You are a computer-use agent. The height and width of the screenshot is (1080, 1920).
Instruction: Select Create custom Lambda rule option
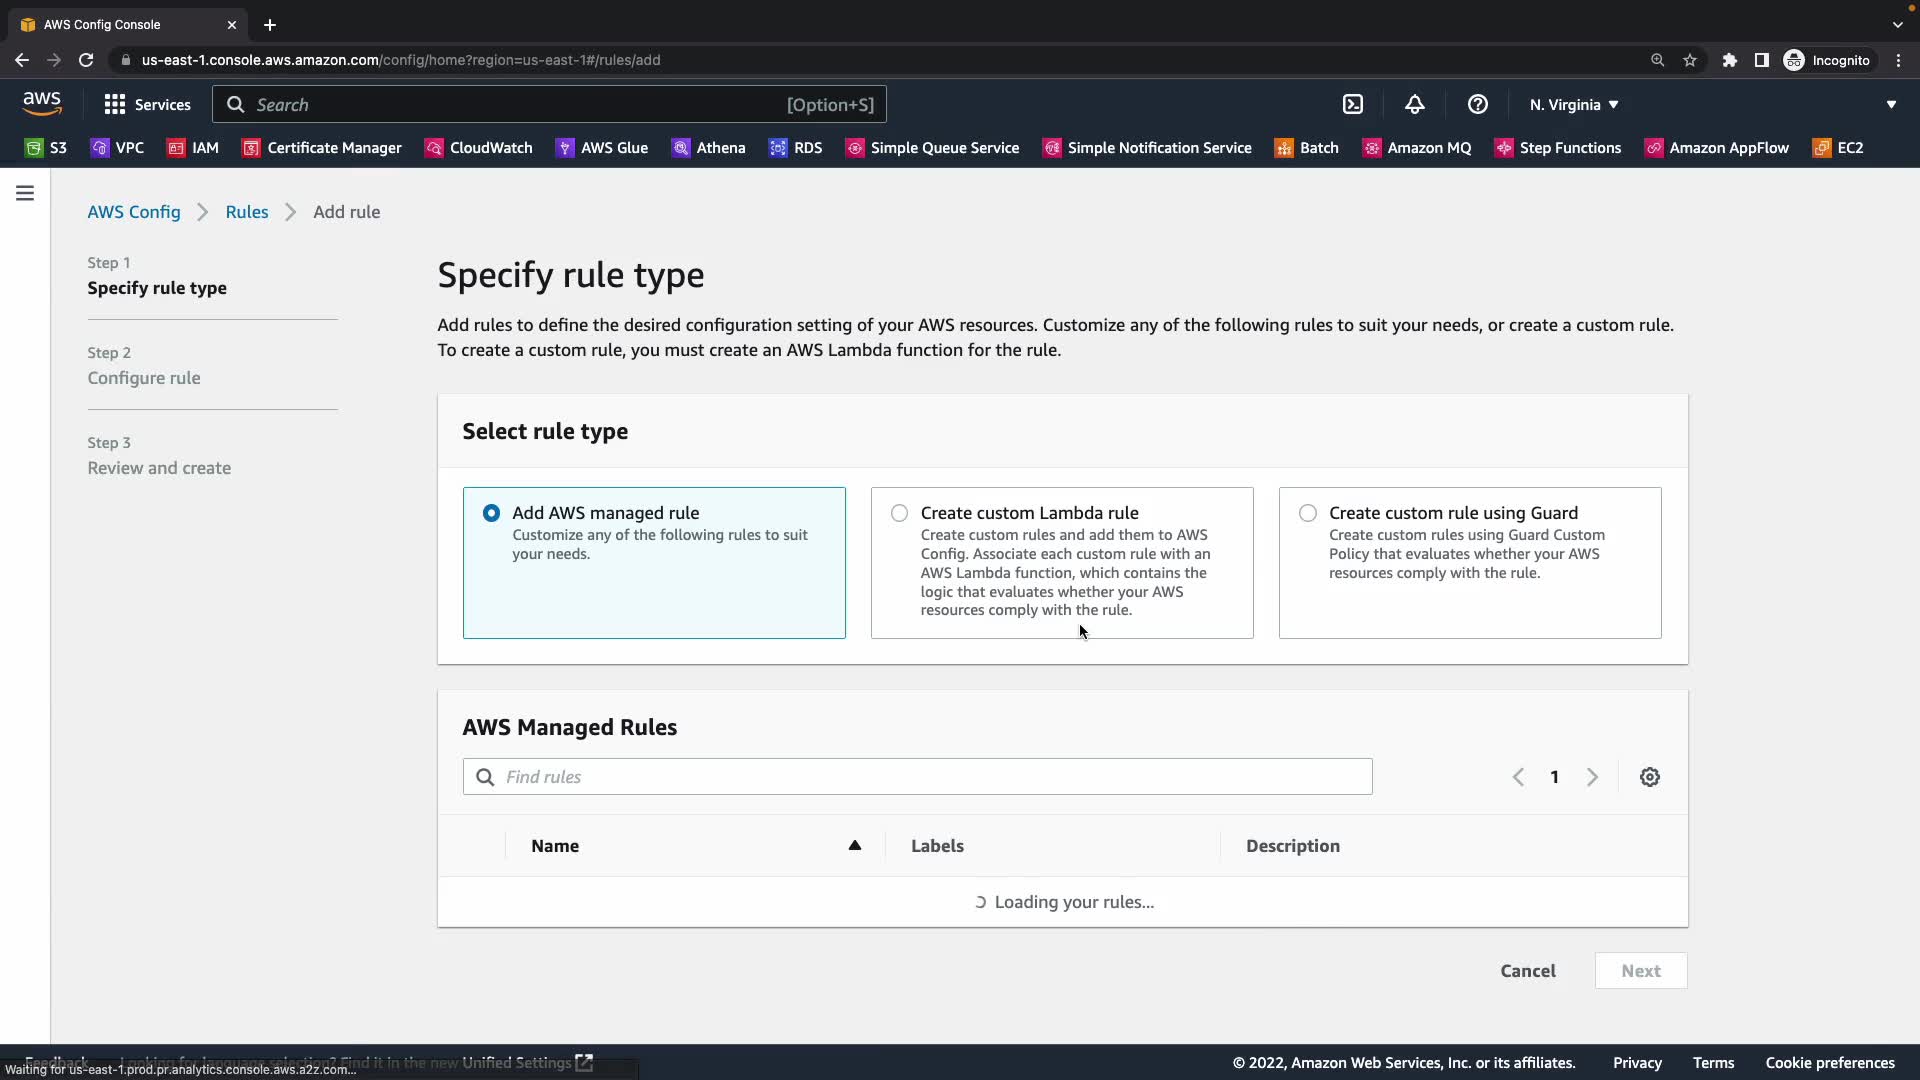coord(899,513)
